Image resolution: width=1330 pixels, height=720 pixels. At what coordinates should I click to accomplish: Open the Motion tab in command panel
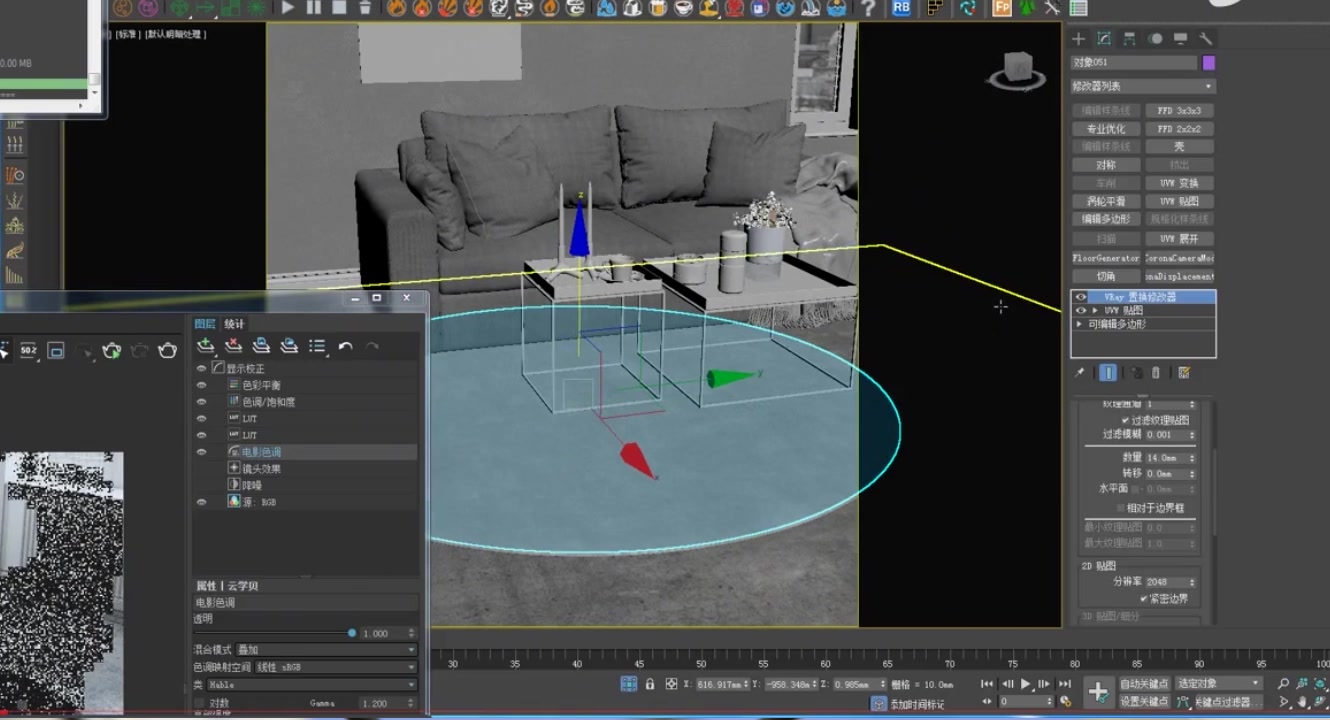tap(1155, 39)
